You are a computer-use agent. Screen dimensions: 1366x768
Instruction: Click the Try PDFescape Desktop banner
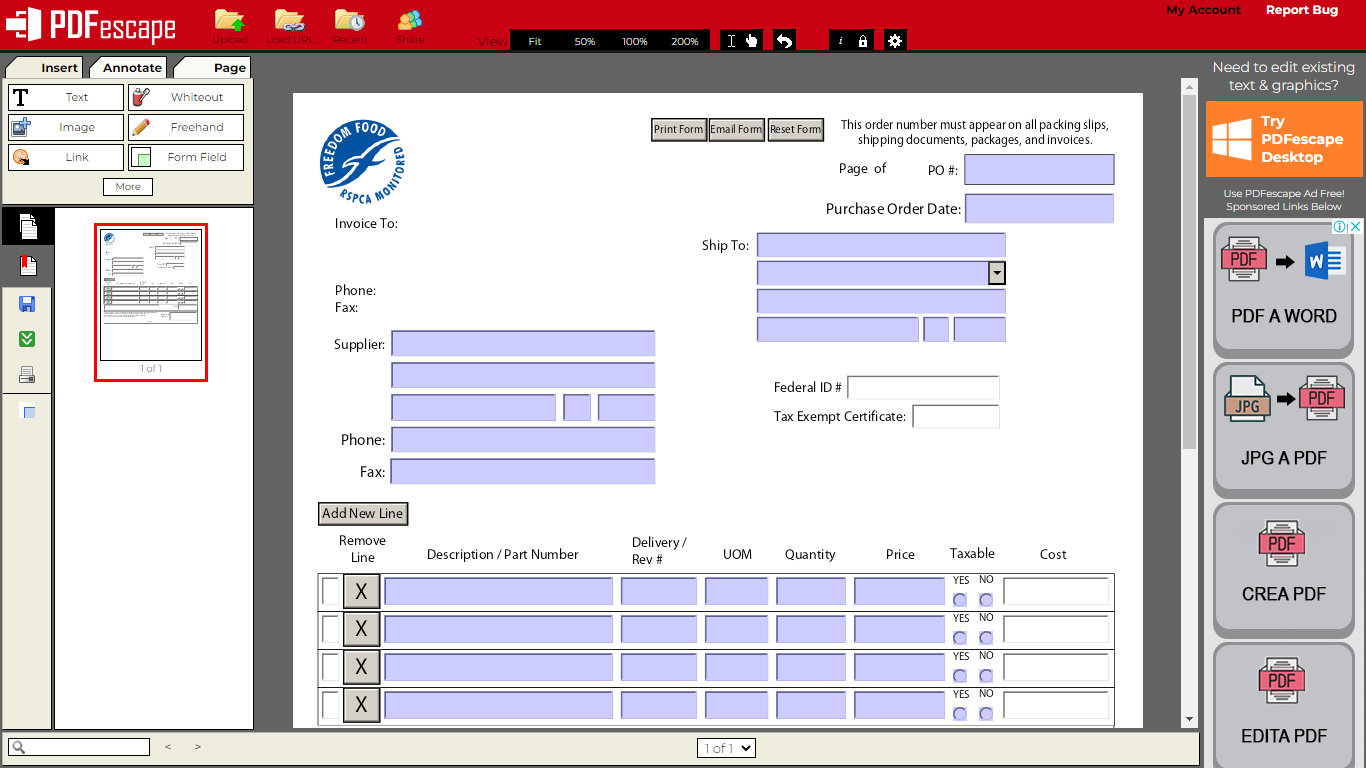pos(1284,139)
